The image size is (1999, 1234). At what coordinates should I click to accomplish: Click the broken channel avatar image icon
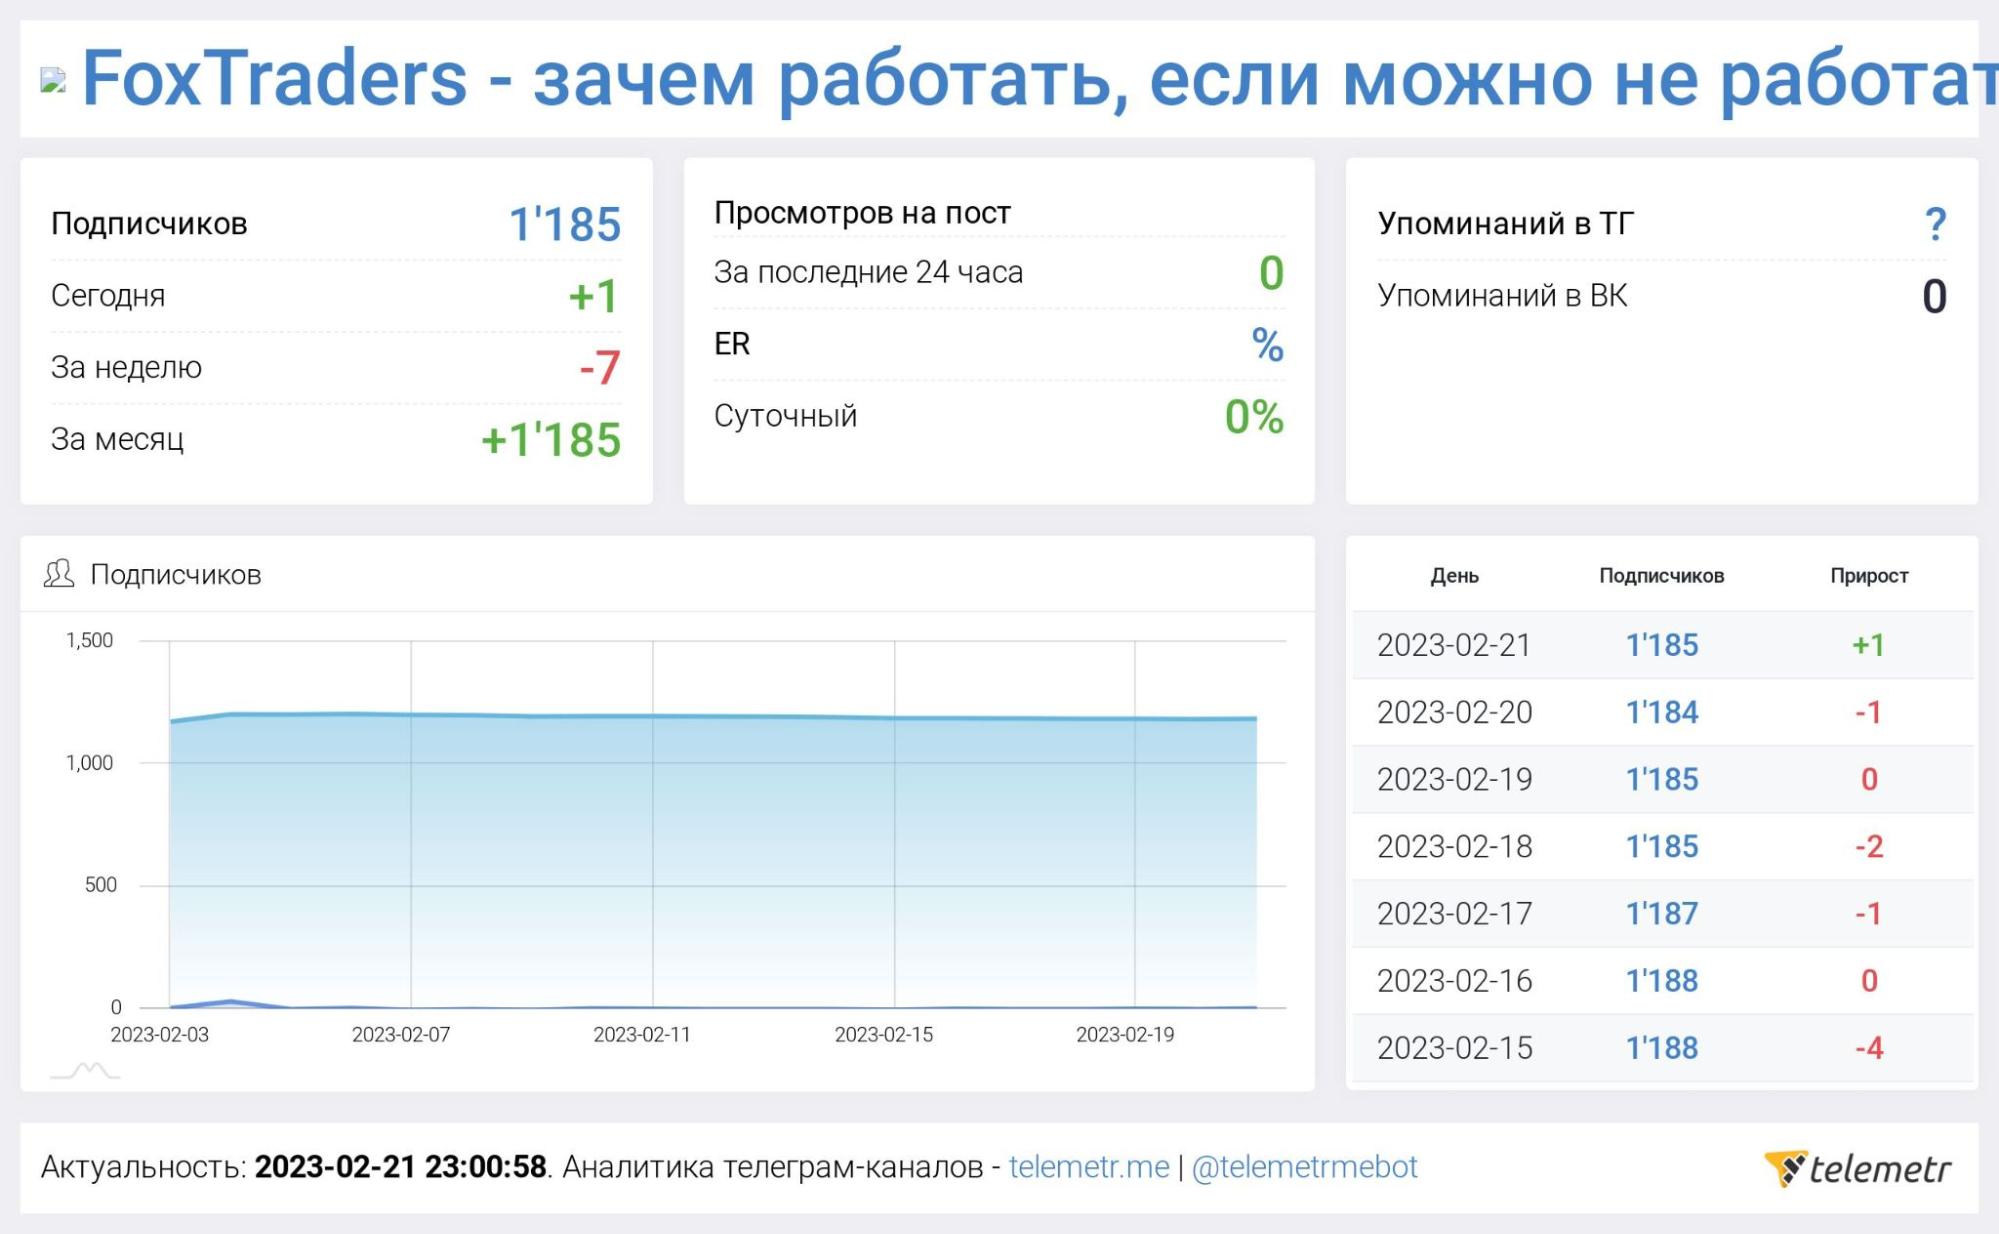pyautogui.click(x=53, y=80)
